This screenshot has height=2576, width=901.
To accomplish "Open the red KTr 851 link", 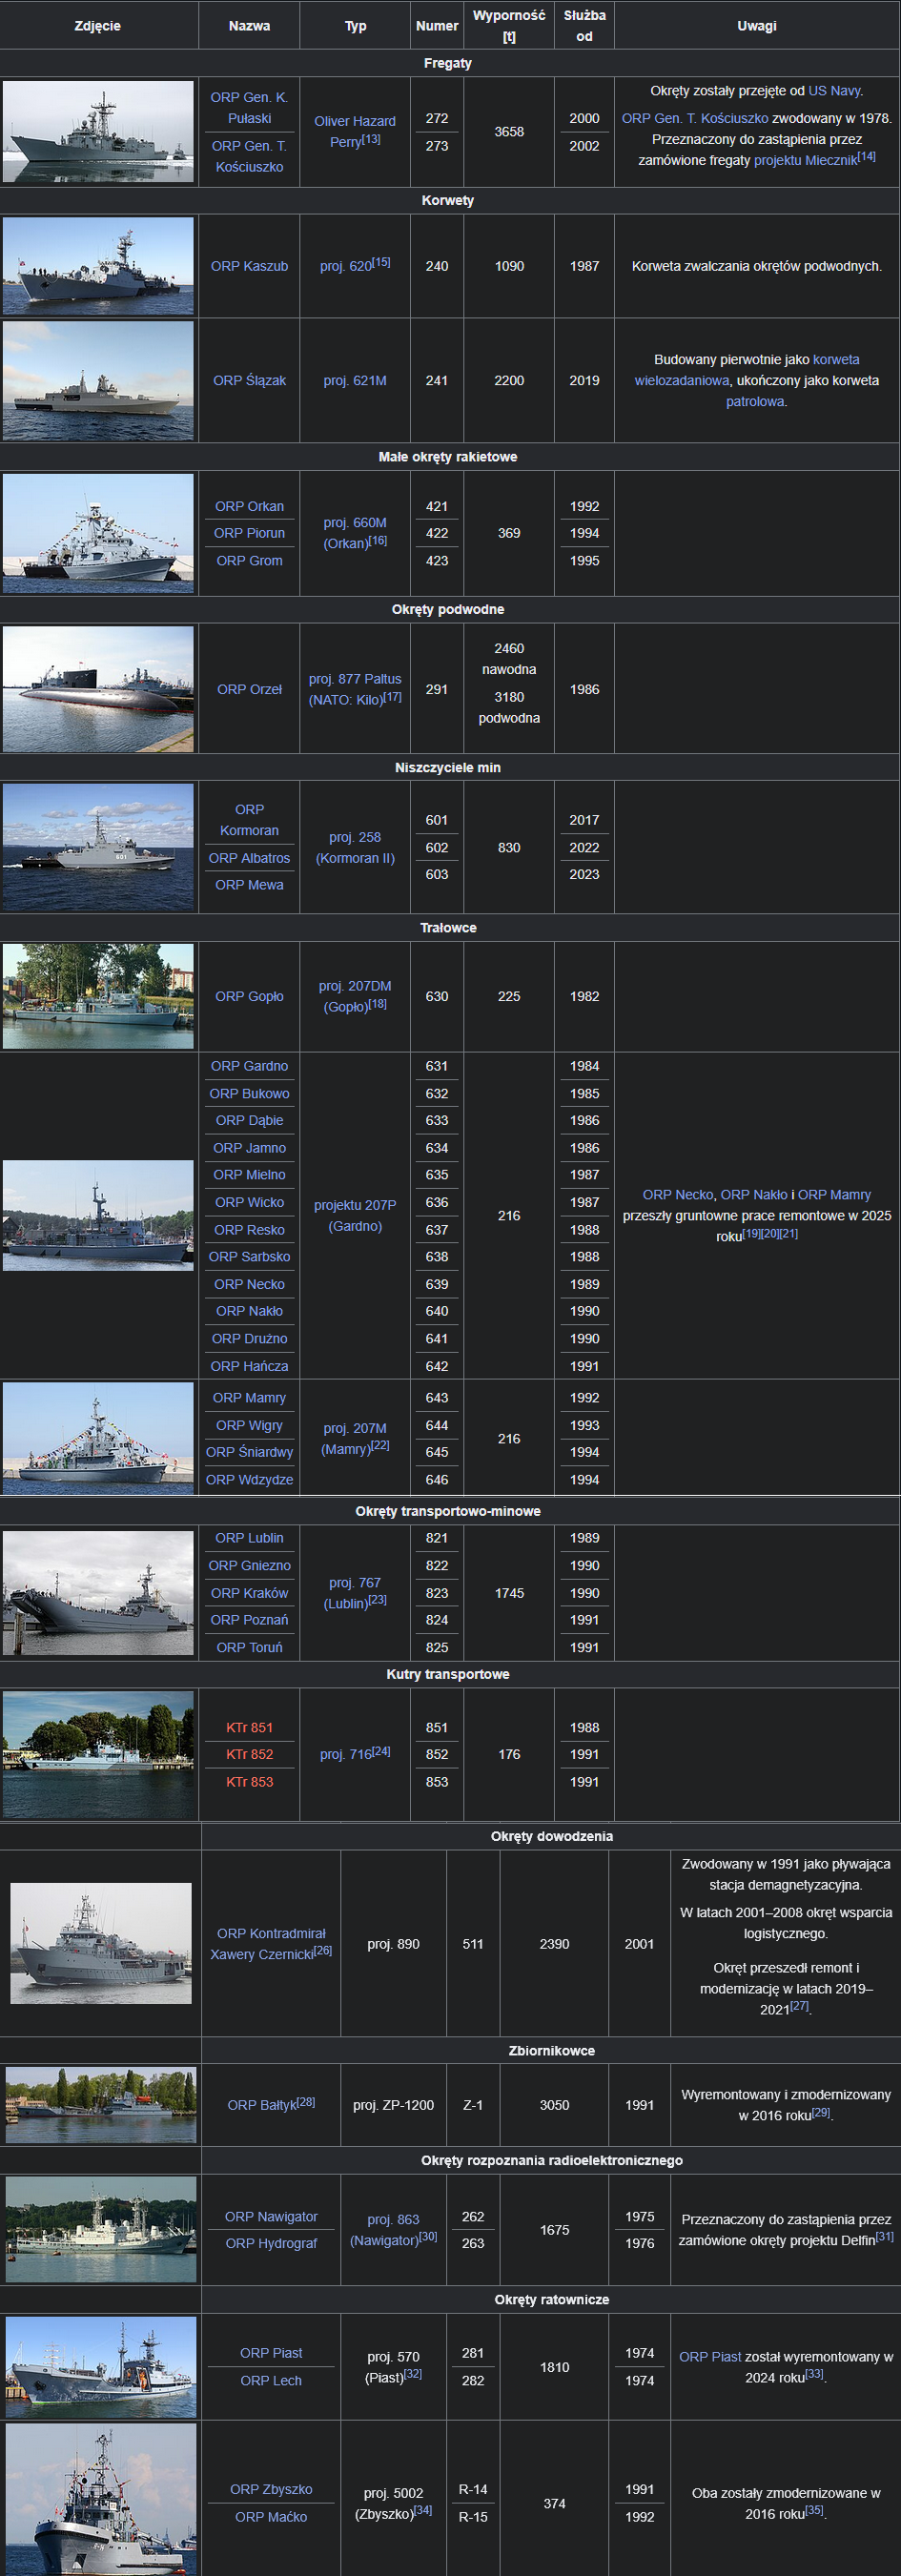I will [249, 1728].
